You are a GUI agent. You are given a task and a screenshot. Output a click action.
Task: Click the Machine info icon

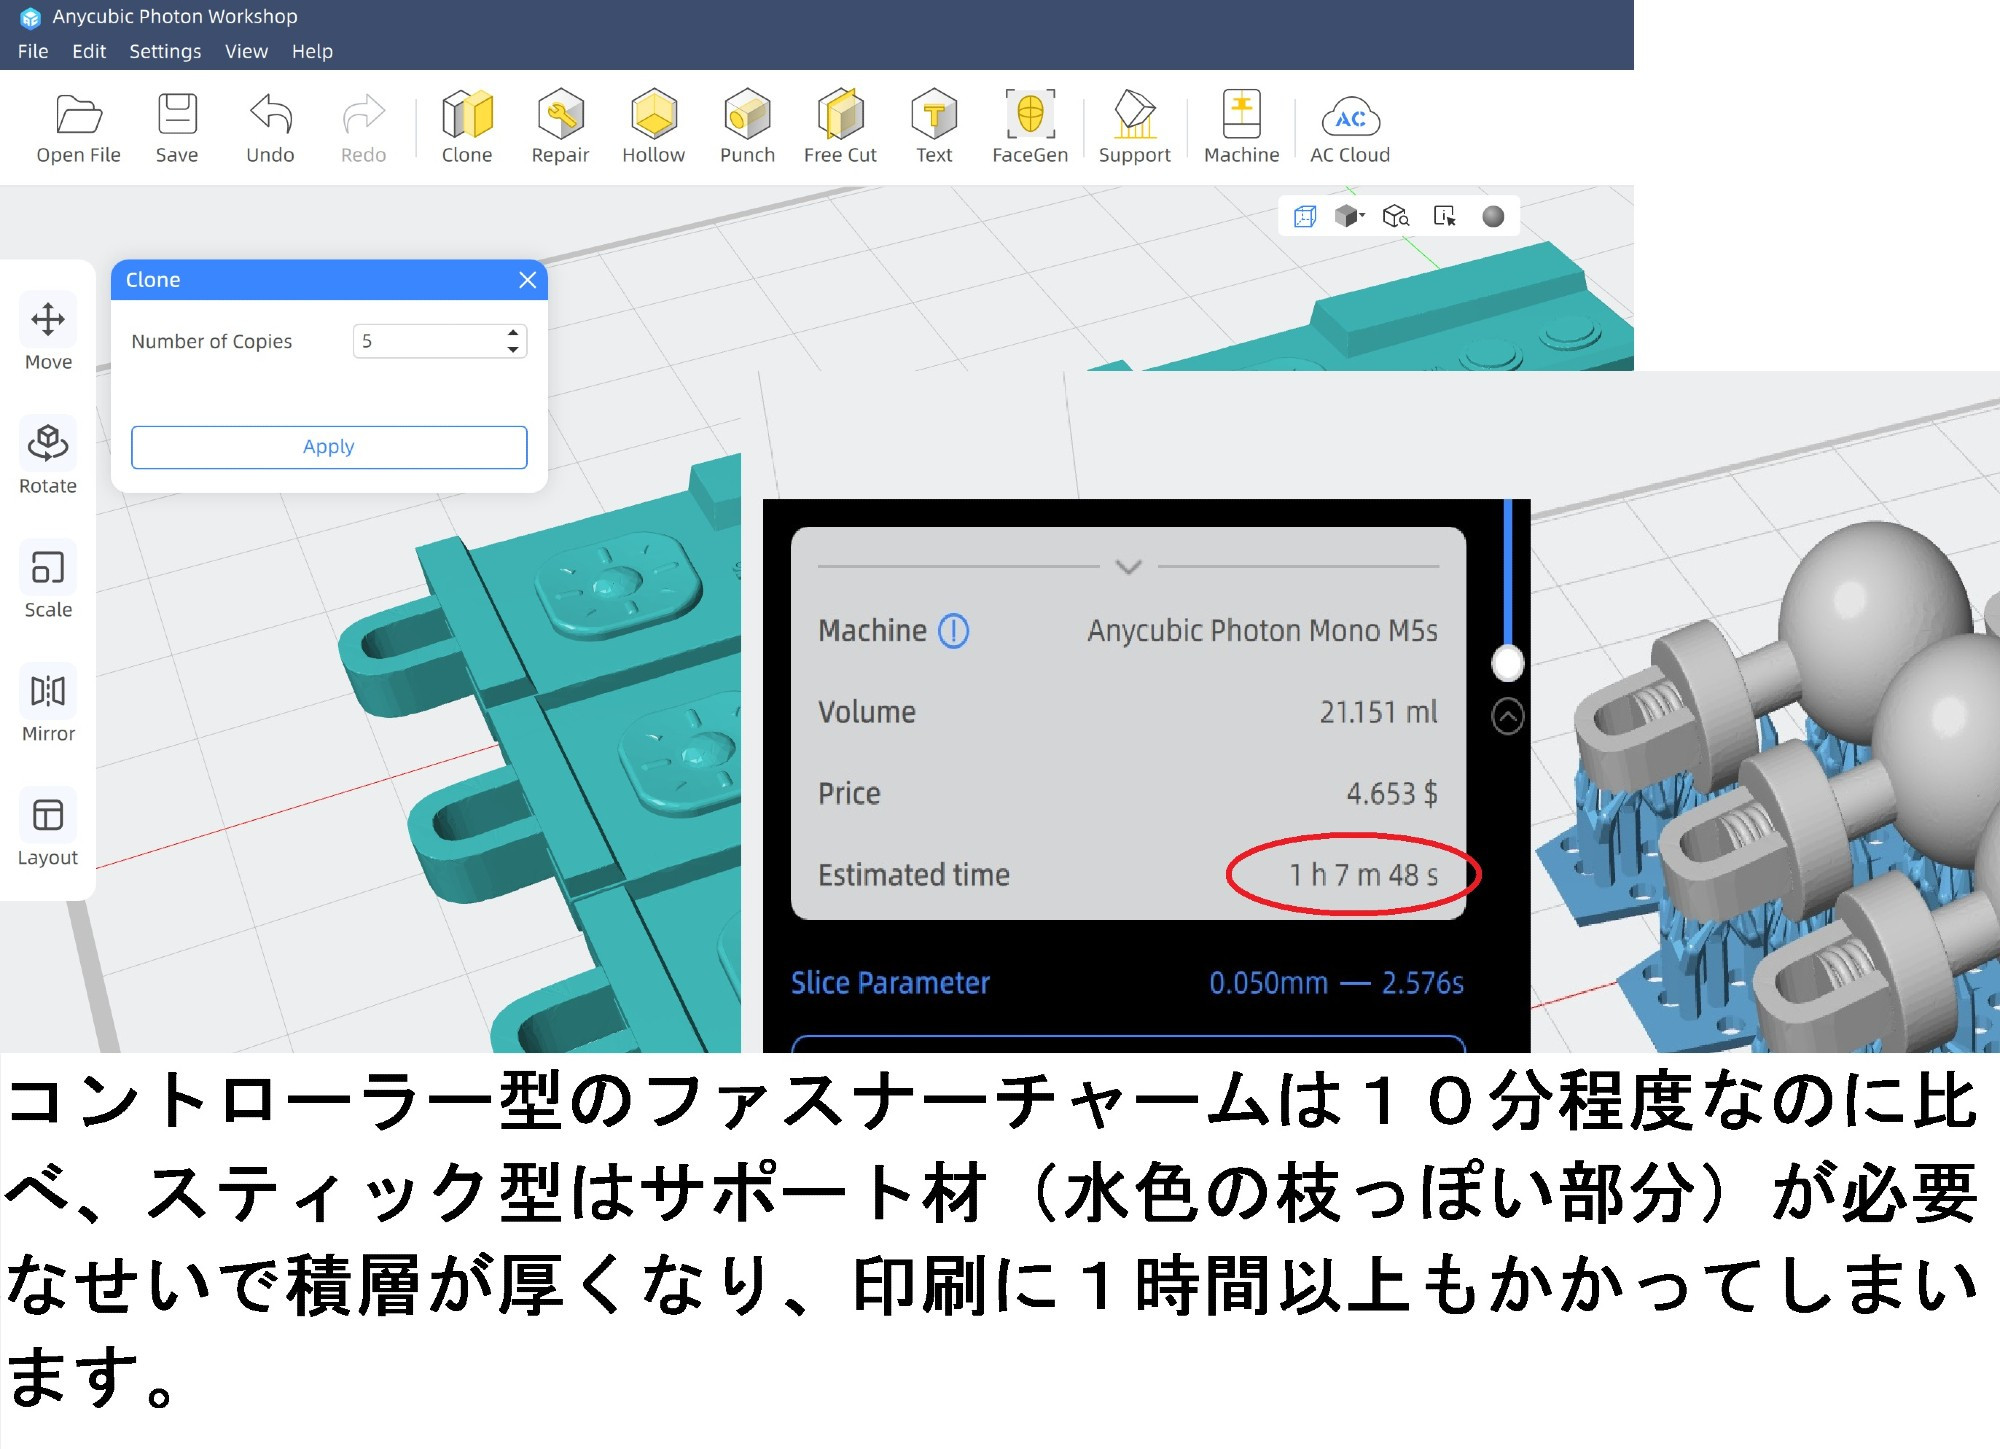pos(953,631)
